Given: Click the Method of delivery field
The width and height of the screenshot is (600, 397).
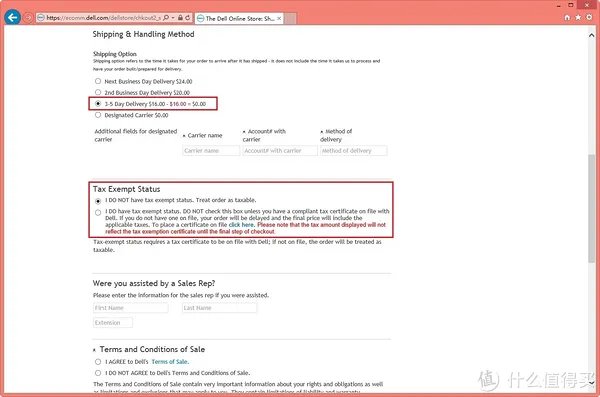Looking at the screenshot, I should tap(354, 151).
